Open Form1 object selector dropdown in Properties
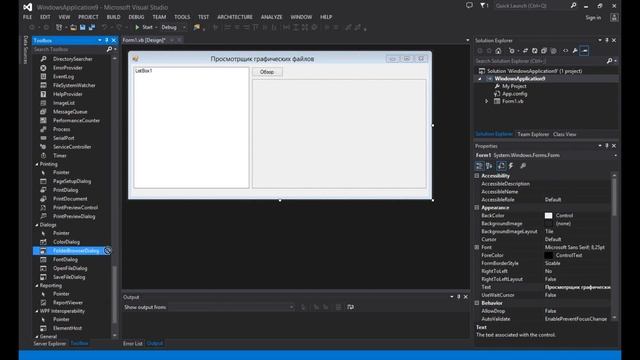The height and width of the screenshot is (360, 640). click(616, 156)
